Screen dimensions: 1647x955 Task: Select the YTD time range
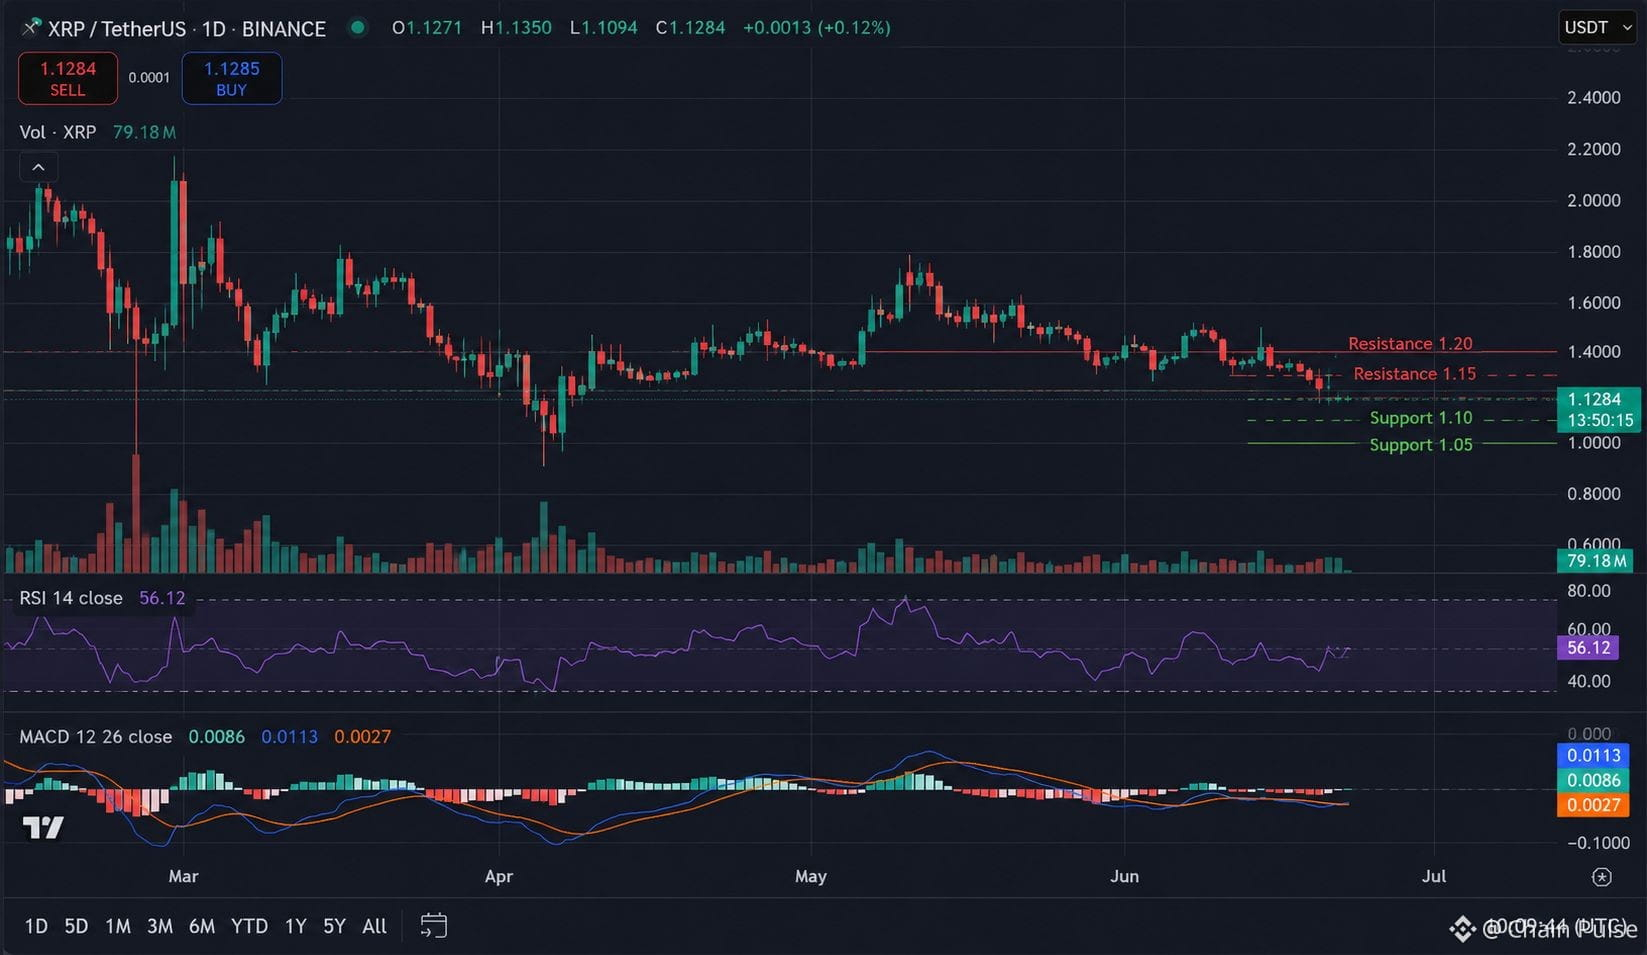point(249,926)
